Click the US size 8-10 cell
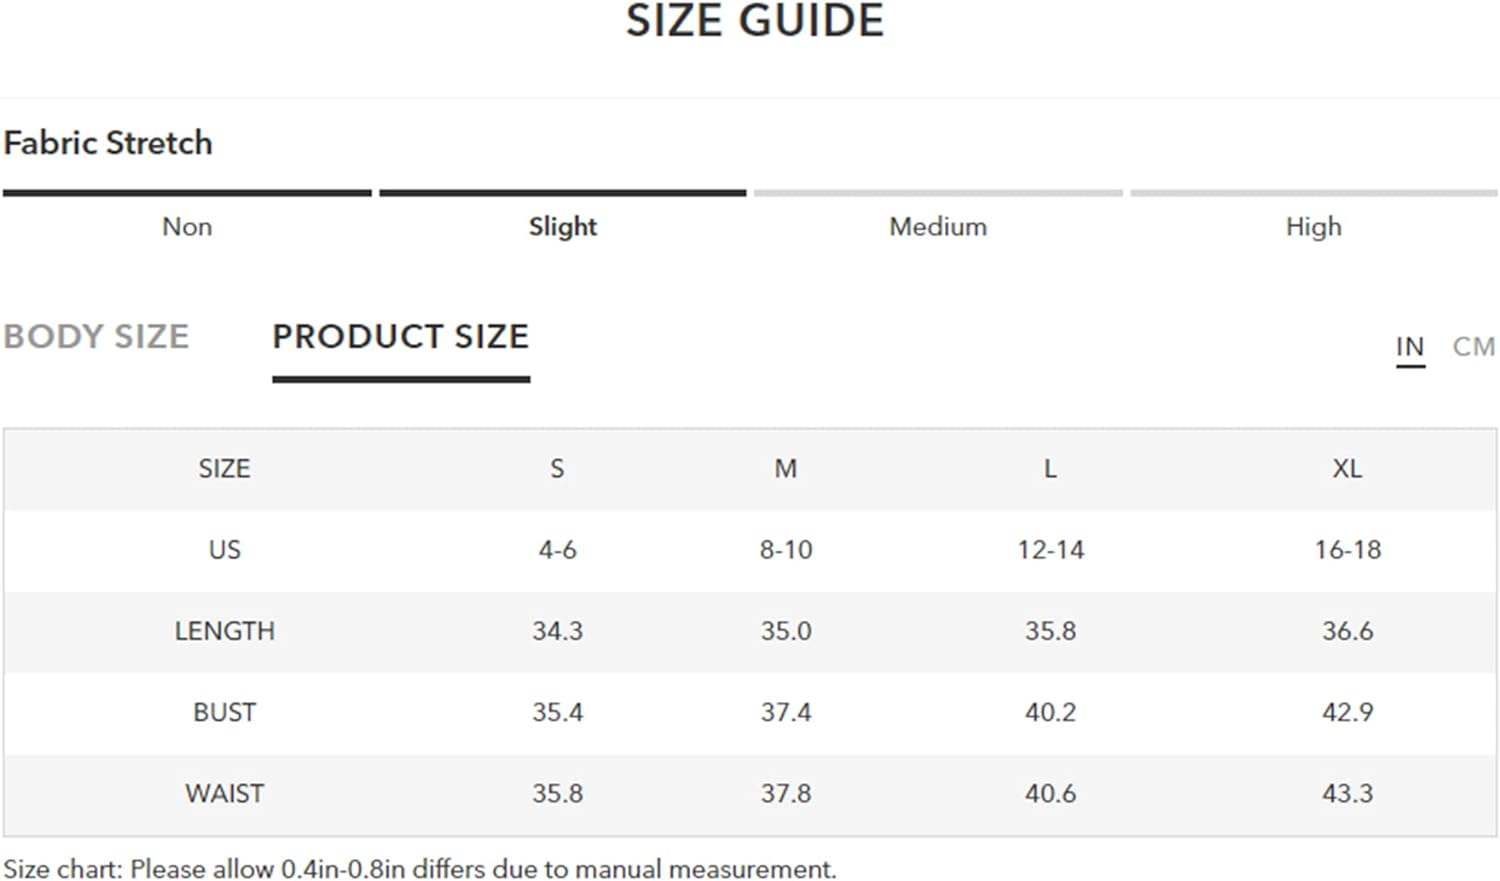 [x=786, y=550]
